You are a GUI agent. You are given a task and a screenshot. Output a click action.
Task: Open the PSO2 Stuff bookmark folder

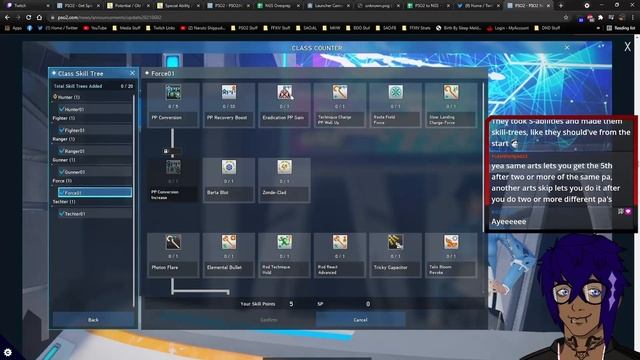245,28
